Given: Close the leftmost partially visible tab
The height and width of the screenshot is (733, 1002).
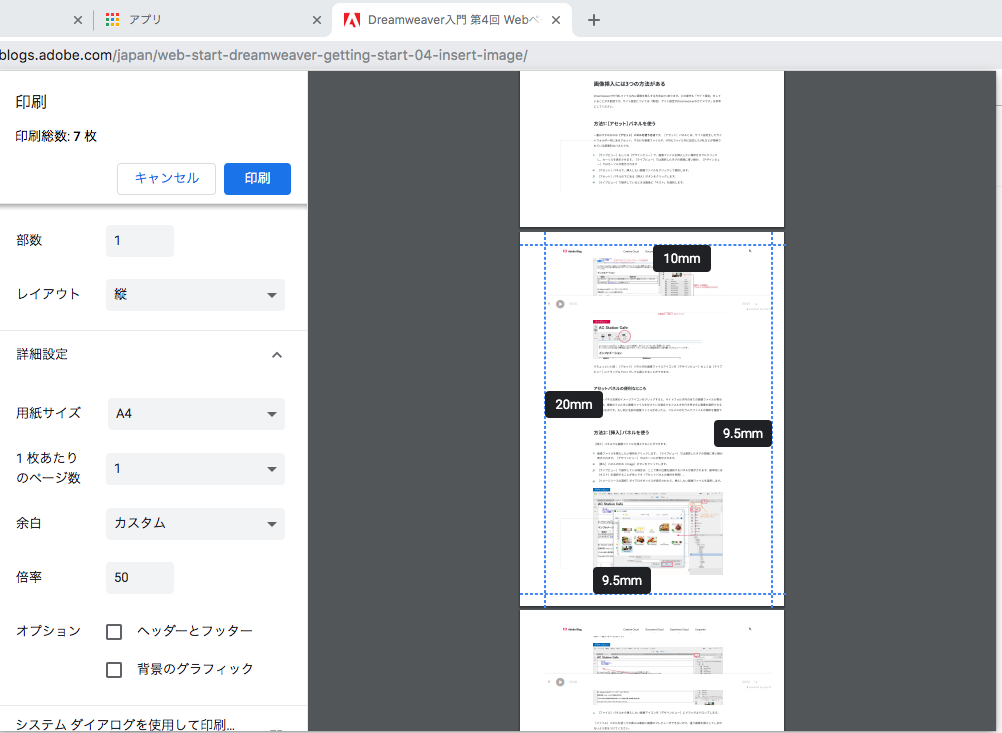Looking at the screenshot, I should pos(77,20).
